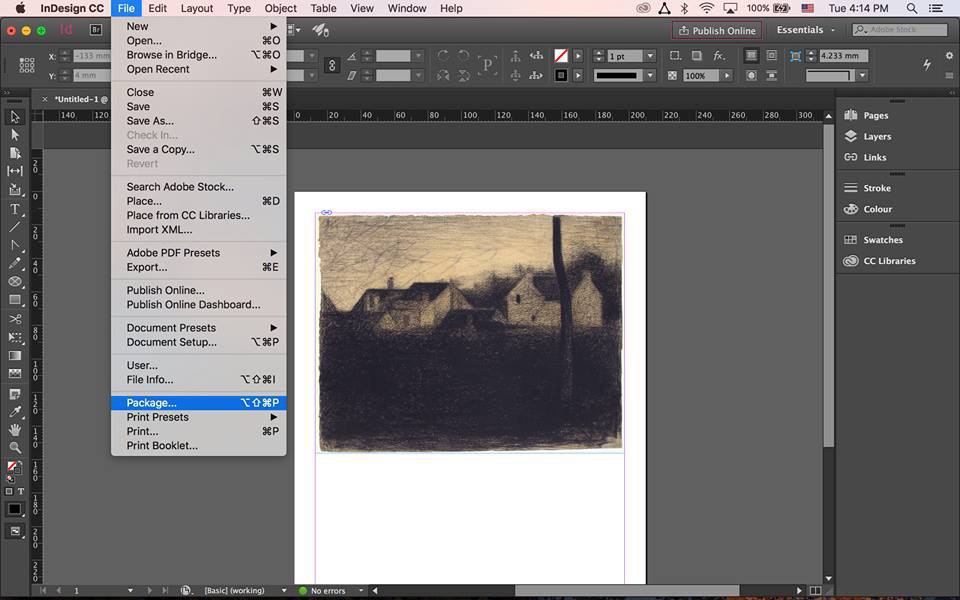Select the Eyedropper tool
Viewport: 960px width, 600px height.
15,411
